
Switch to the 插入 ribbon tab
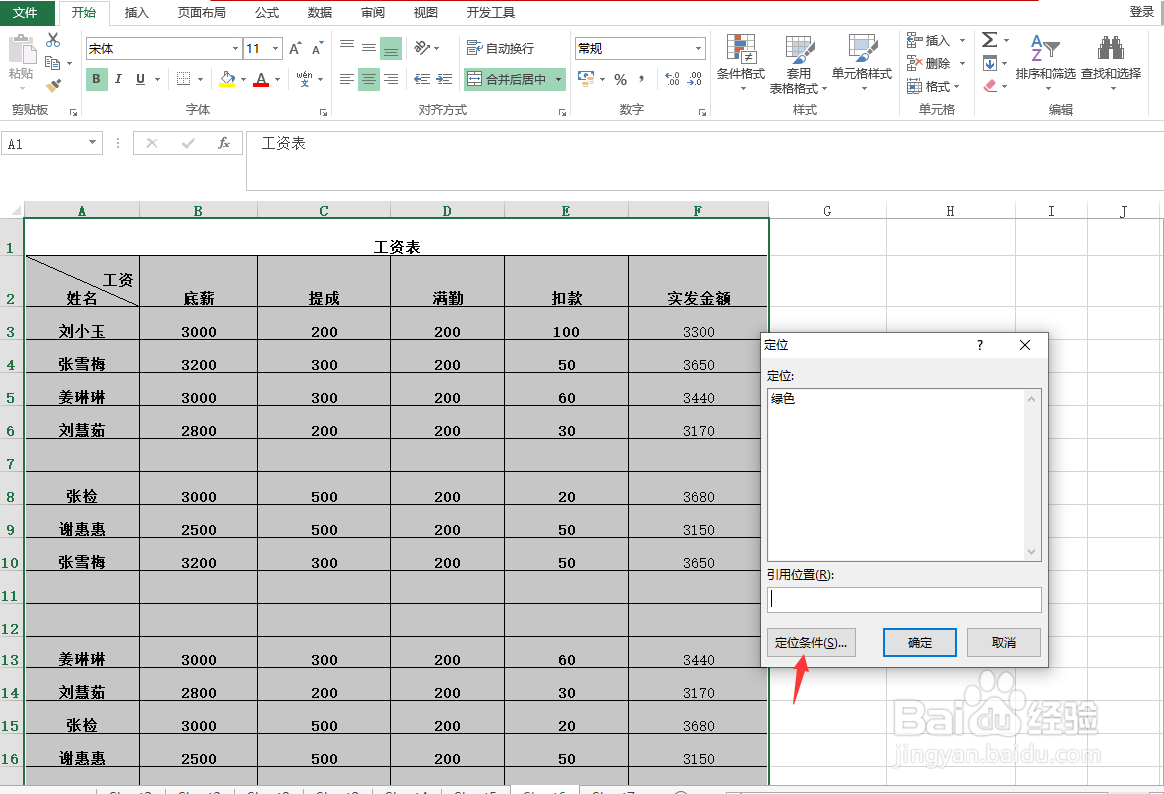137,13
